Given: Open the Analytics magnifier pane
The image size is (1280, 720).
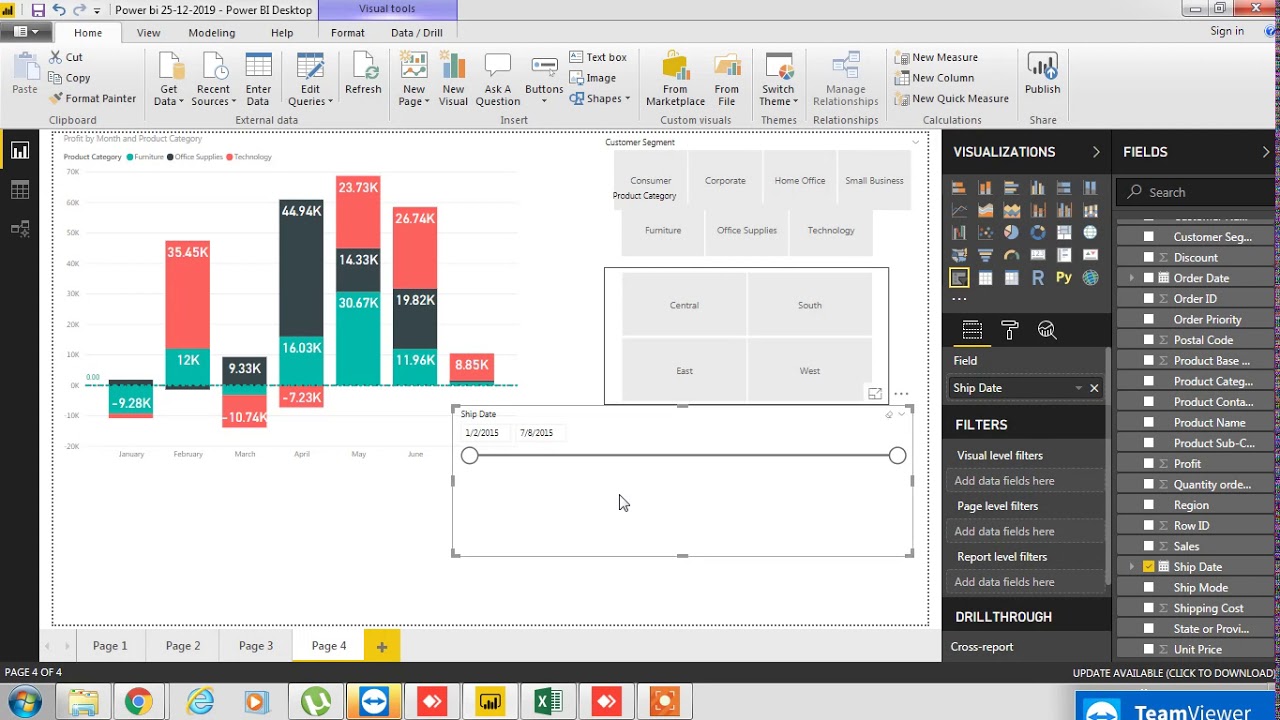Looking at the screenshot, I should (1047, 330).
